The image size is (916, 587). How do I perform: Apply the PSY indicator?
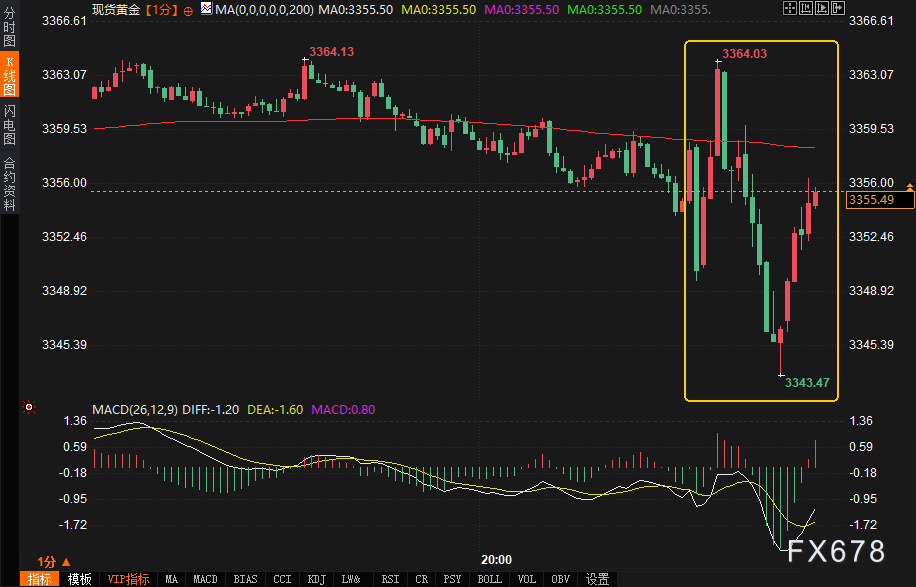[x=452, y=579]
